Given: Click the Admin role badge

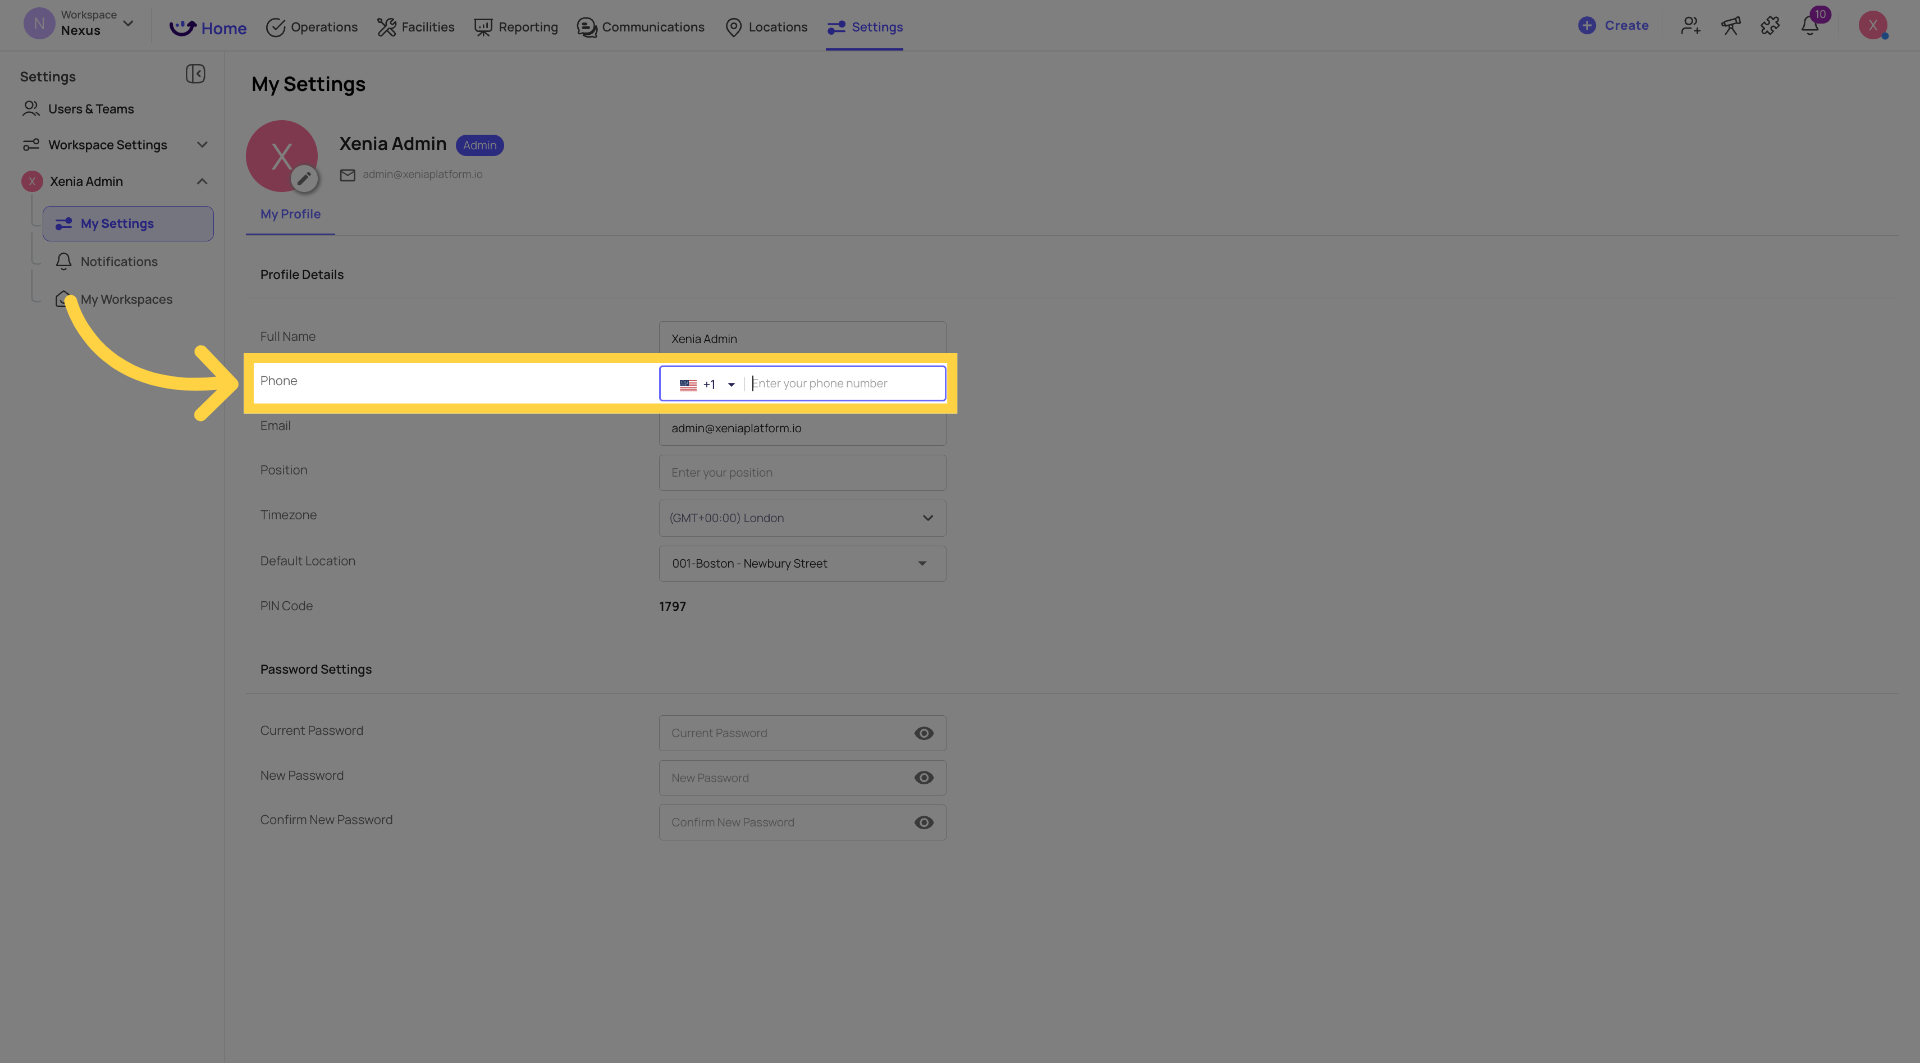Looking at the screenshot, I should click(x=480, y=146).
